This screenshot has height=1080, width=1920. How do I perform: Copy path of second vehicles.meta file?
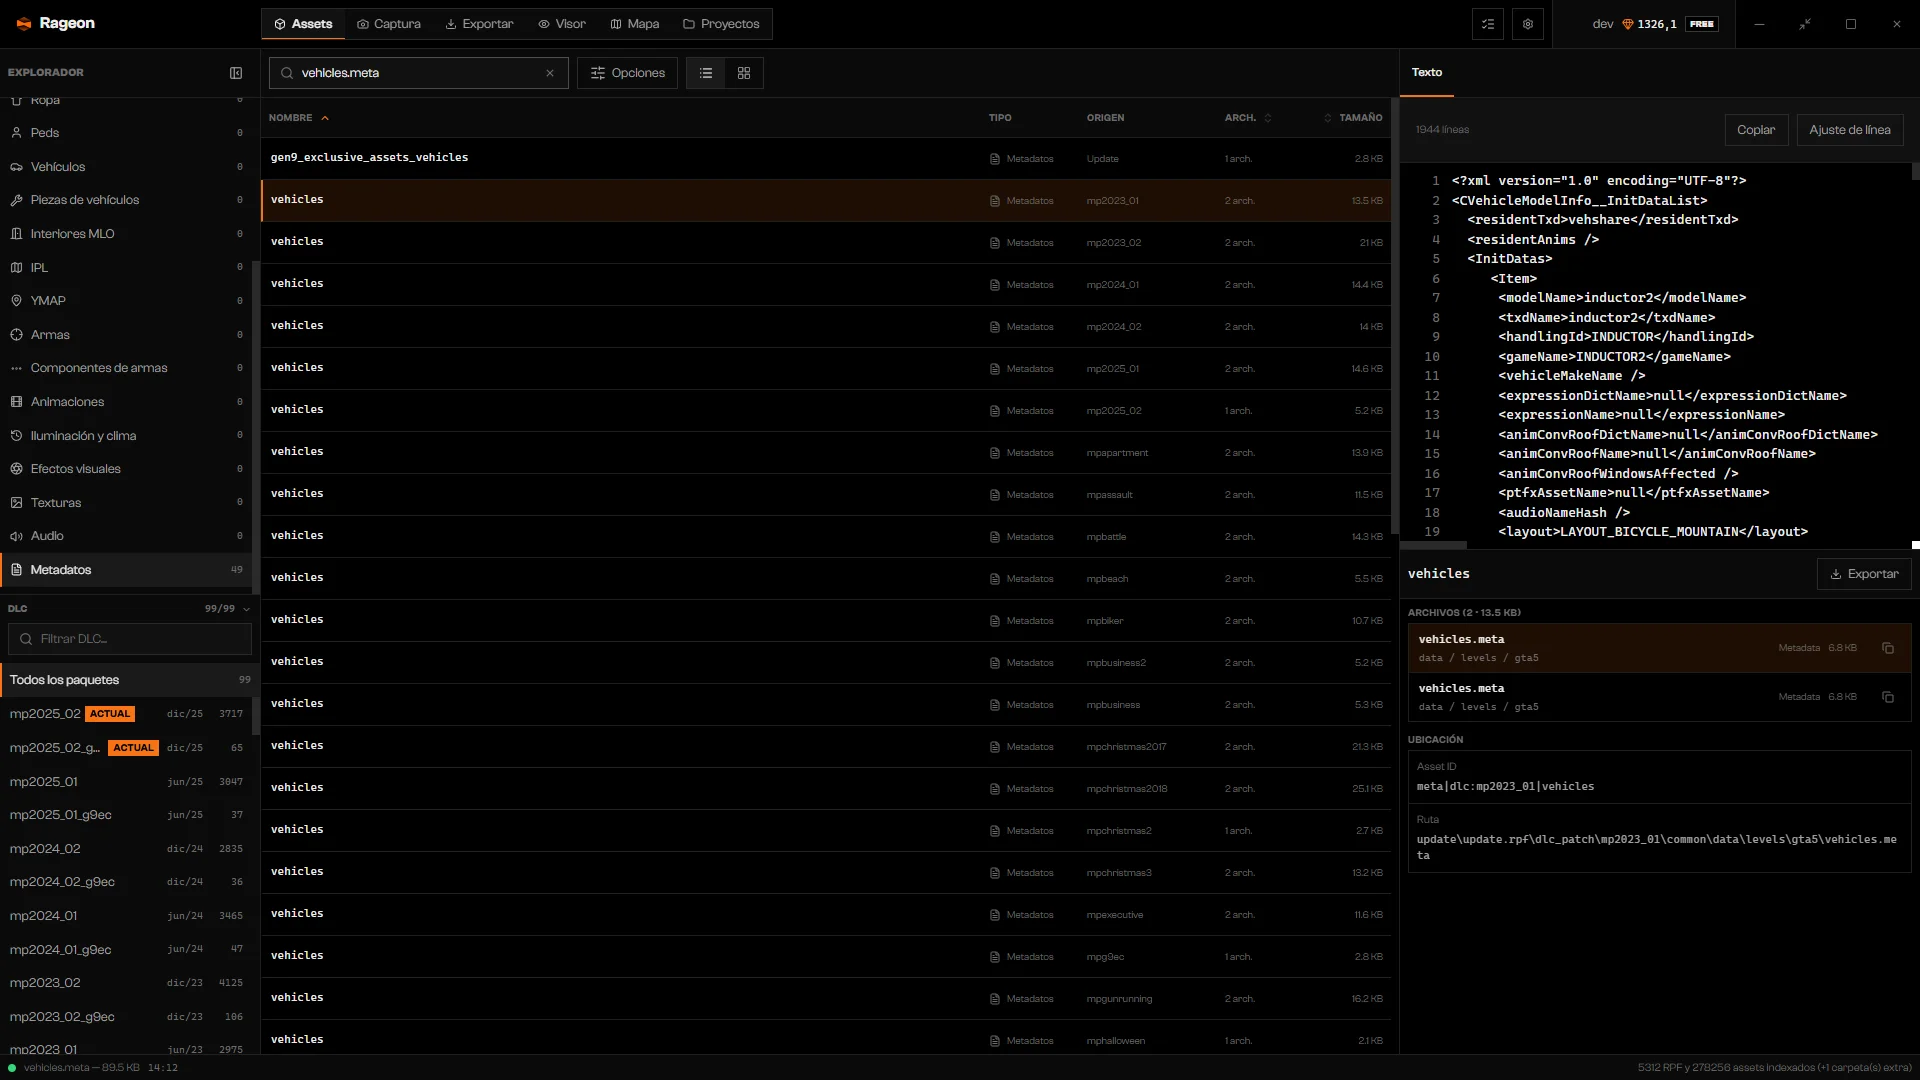(x=1888, y=697)
